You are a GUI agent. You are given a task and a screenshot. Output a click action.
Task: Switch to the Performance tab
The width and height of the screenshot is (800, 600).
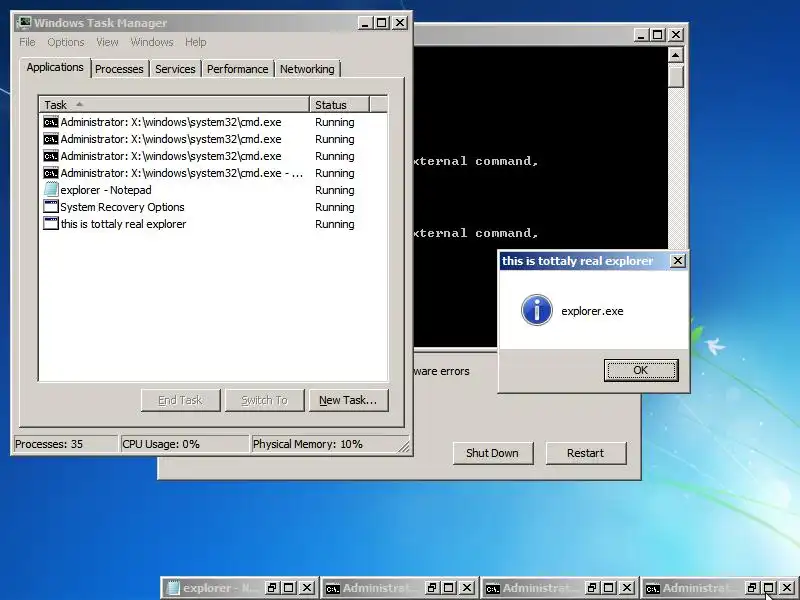click(x=237, y=69)
